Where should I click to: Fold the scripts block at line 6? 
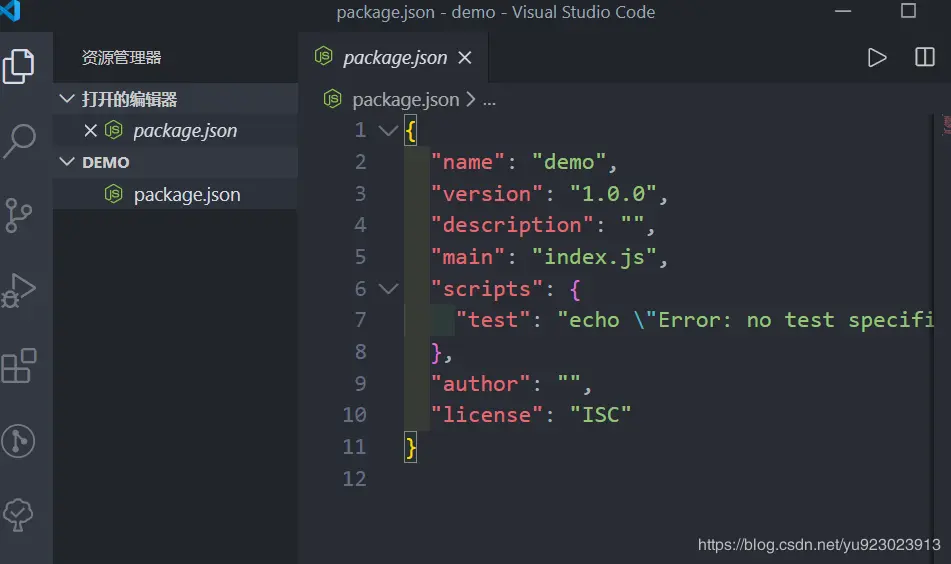pos(388,288)
